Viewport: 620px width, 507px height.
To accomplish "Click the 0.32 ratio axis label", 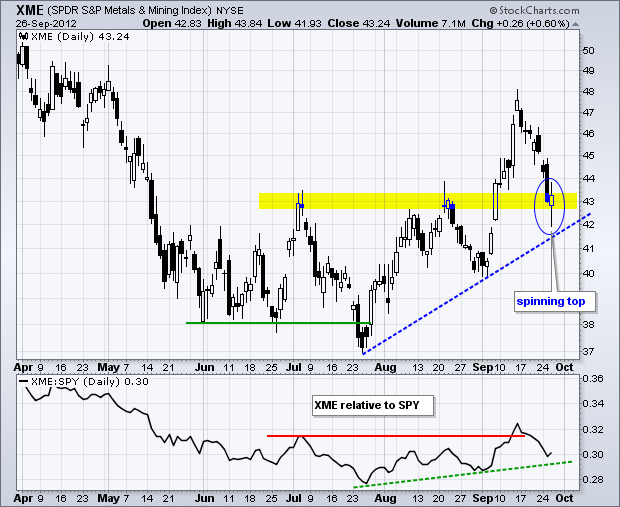I will click(593, 429).
